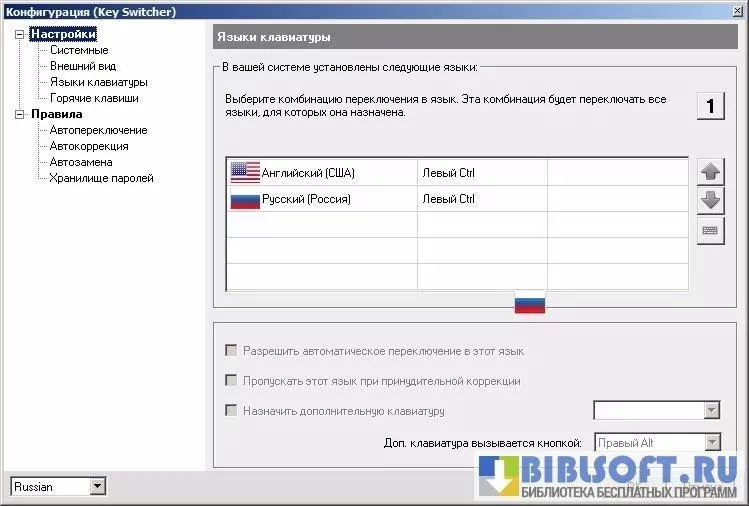Click the keyboard icon button
Screen dimensions: 749x506
pyautogui.click(x=711, y=230)
